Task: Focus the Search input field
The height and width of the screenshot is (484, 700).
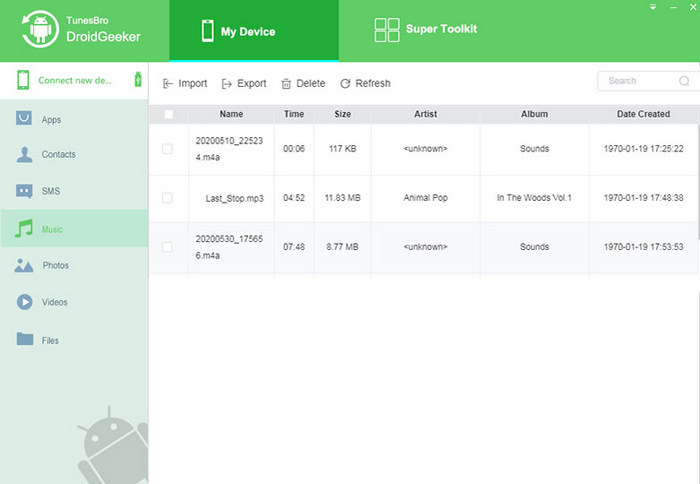Action: pyautogui.click(x=648, y=81)
